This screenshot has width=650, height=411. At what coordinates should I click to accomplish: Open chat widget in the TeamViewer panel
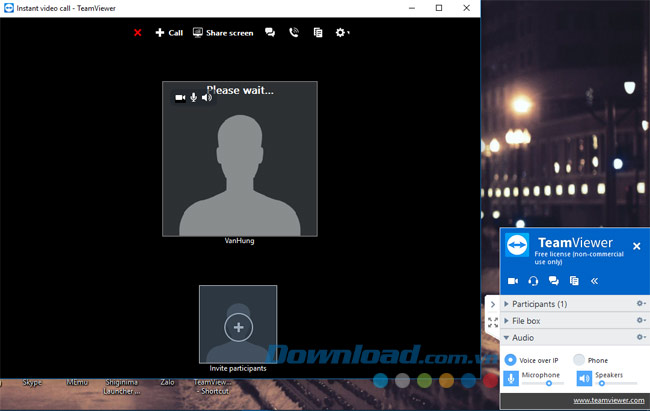[553, 281]
